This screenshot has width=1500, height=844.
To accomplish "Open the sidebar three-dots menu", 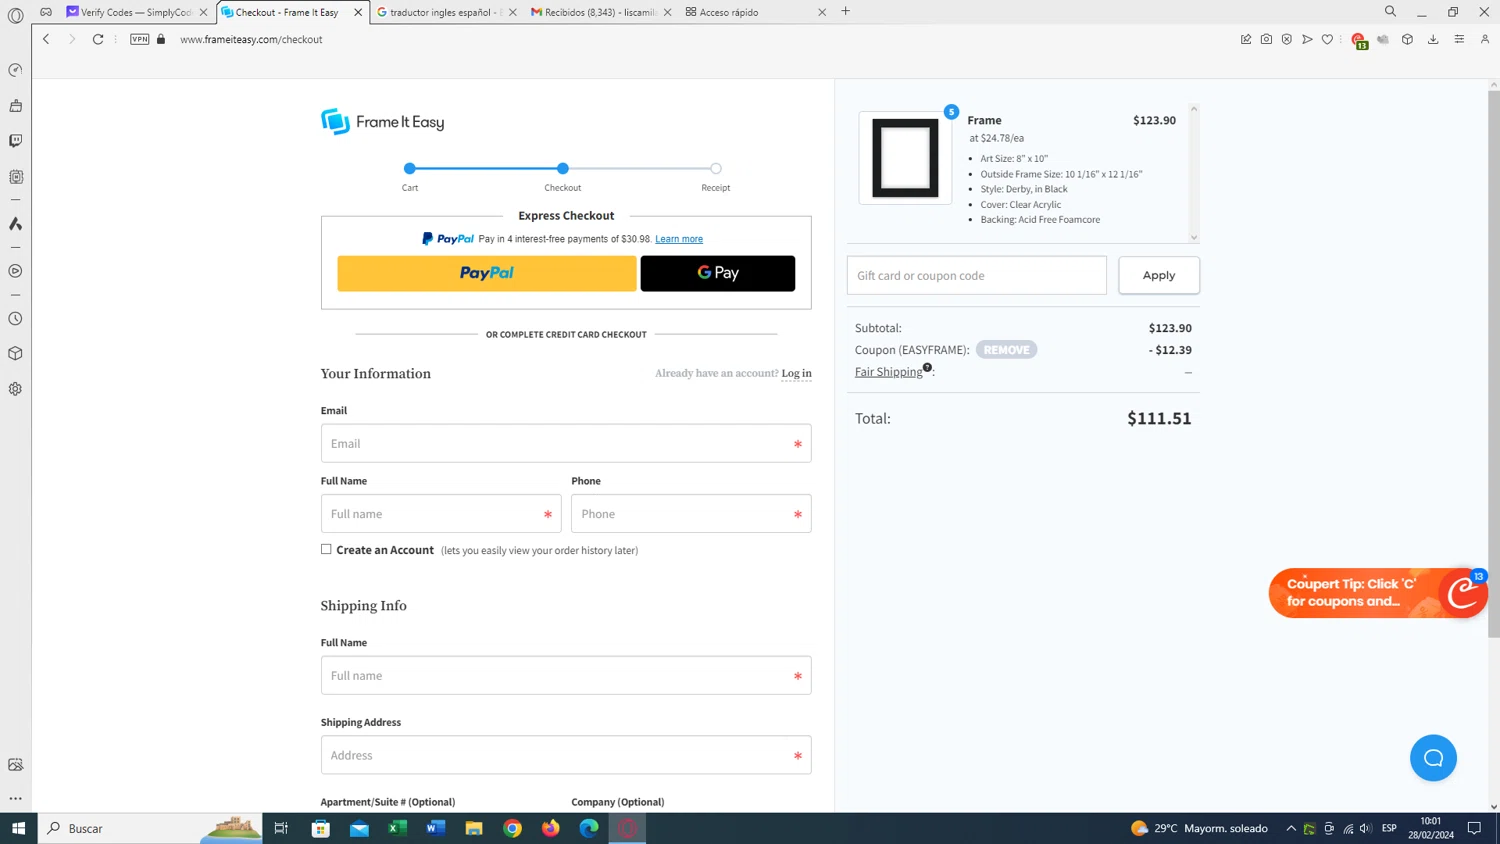I will (x=15, y=799).
